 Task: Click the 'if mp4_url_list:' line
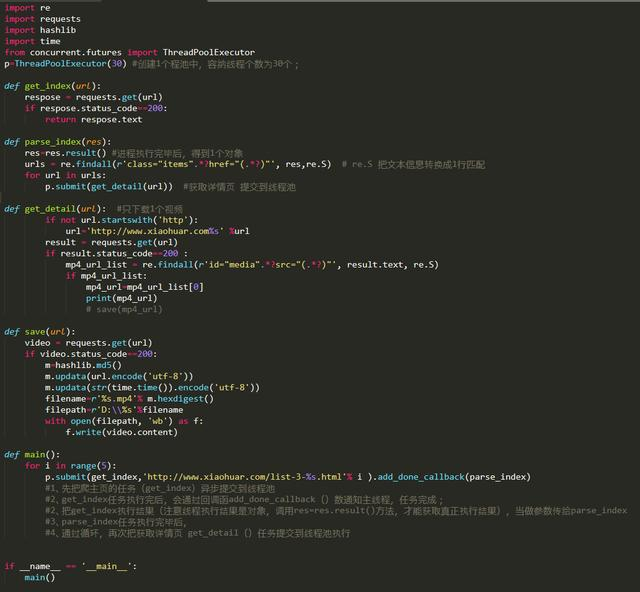coord(106,276)
